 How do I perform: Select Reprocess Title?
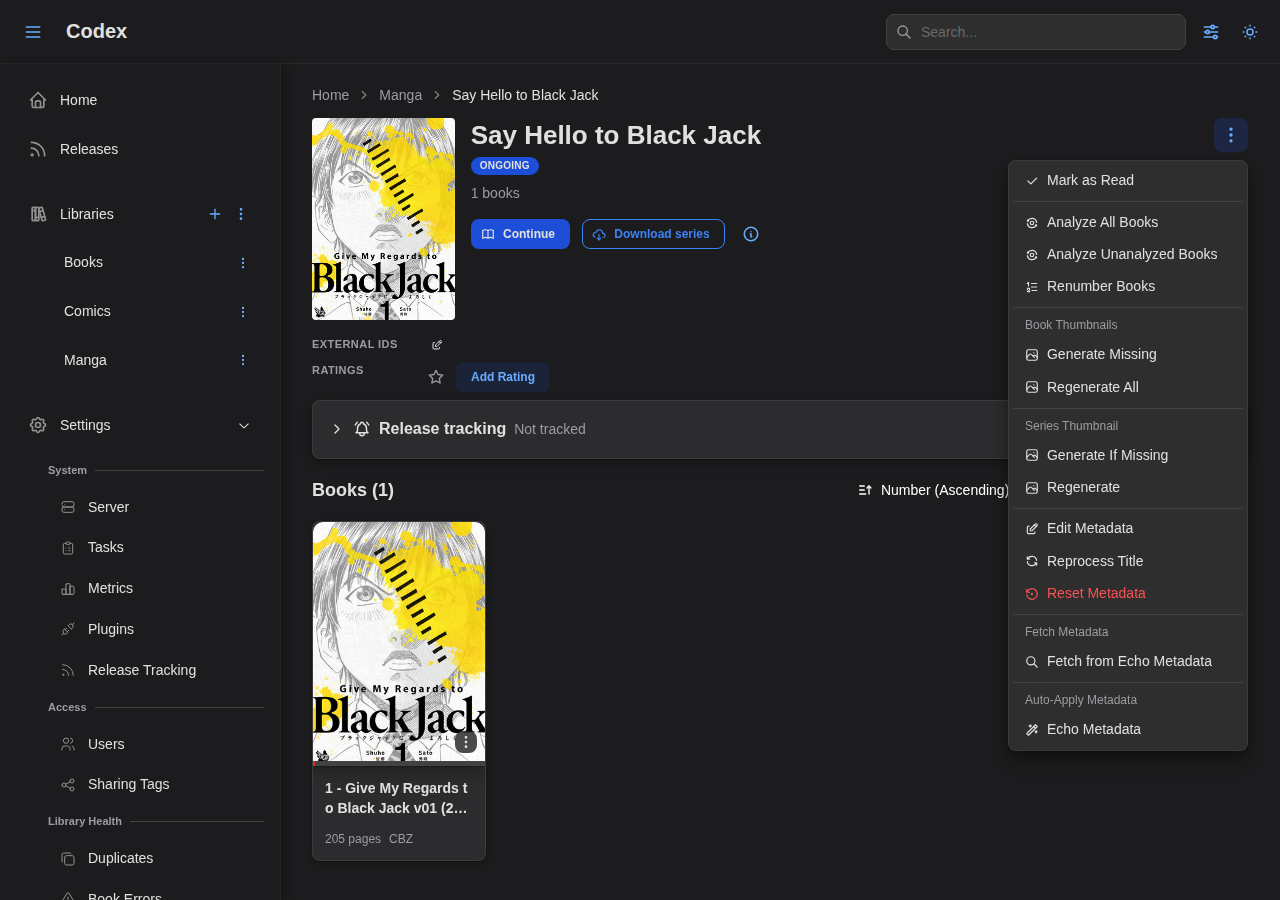click(x=1128, y=562)
